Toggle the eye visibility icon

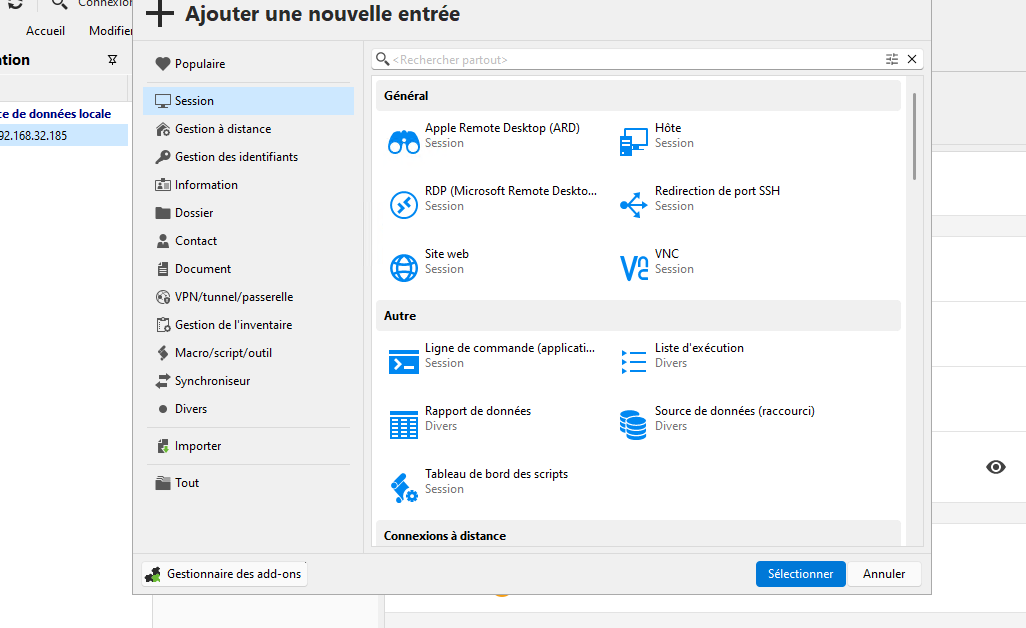(996, 467)
